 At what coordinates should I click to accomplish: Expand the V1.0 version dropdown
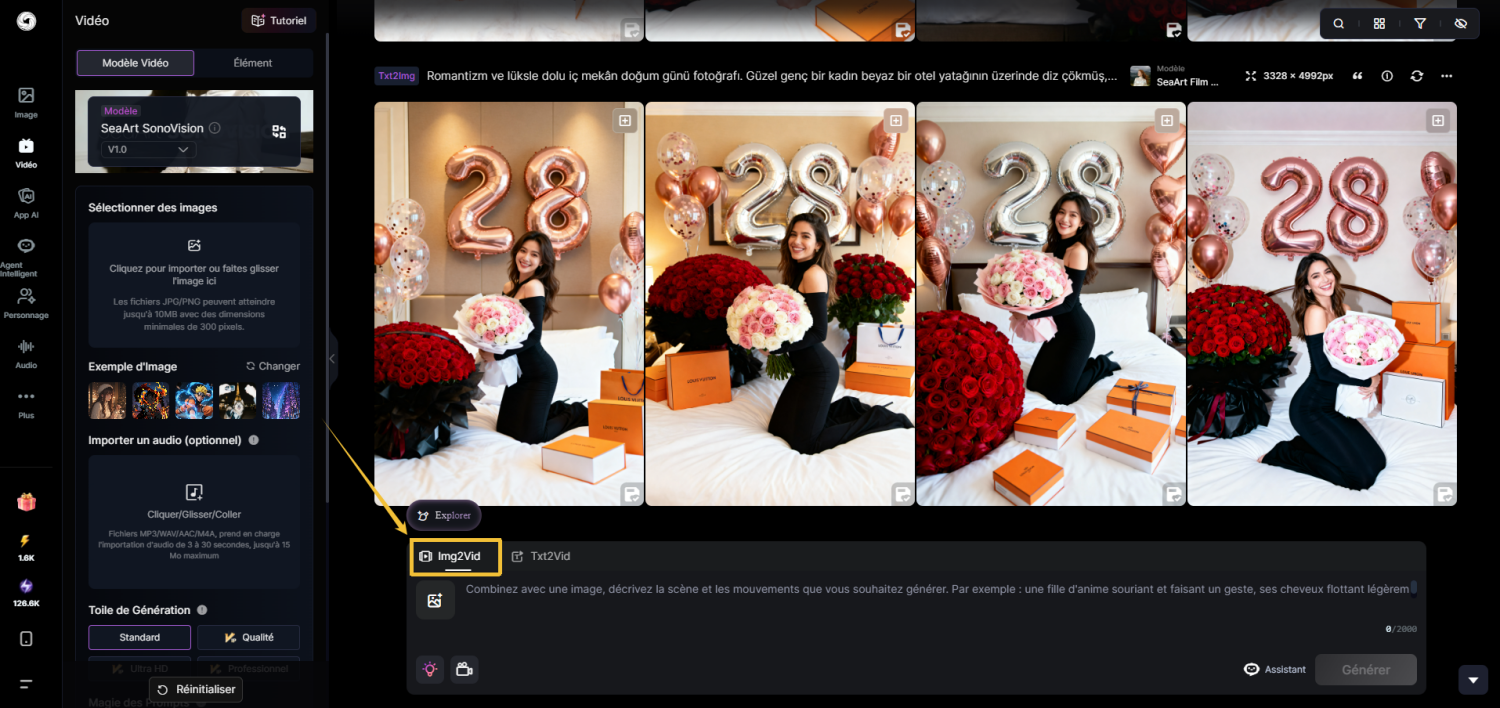(148, 149)
